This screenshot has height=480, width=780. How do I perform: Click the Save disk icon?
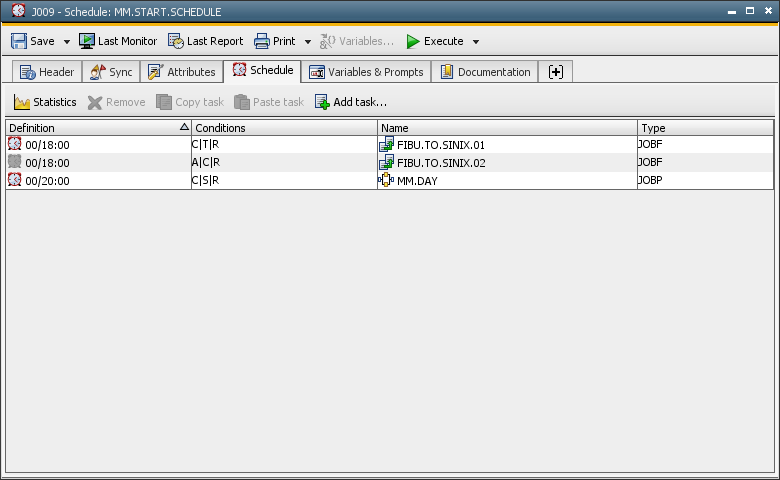pyautogui.click(x=19, y=41)
